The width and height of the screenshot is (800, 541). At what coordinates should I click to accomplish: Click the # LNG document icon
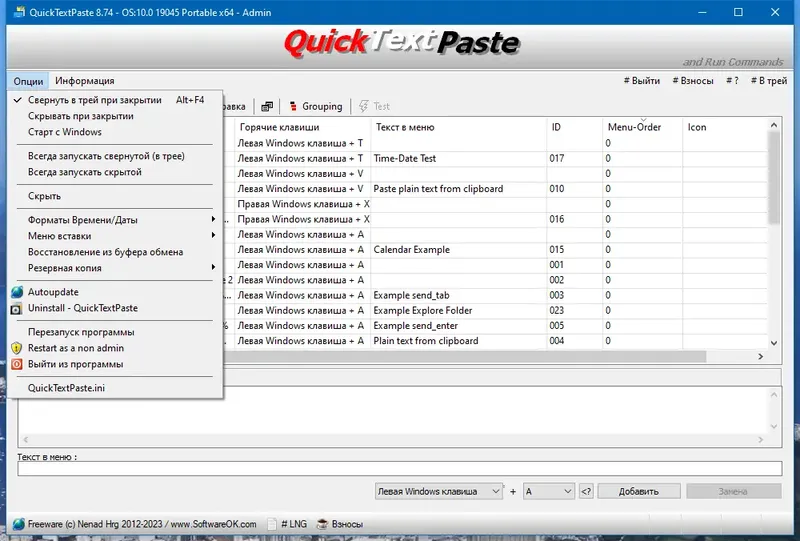[272, 524]
